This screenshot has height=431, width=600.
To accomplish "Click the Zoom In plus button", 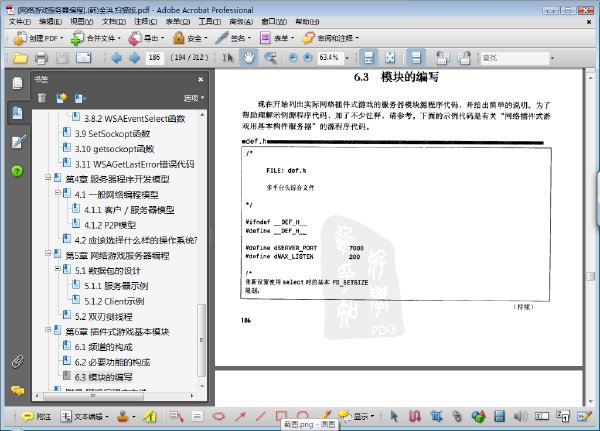I will 308,58.
